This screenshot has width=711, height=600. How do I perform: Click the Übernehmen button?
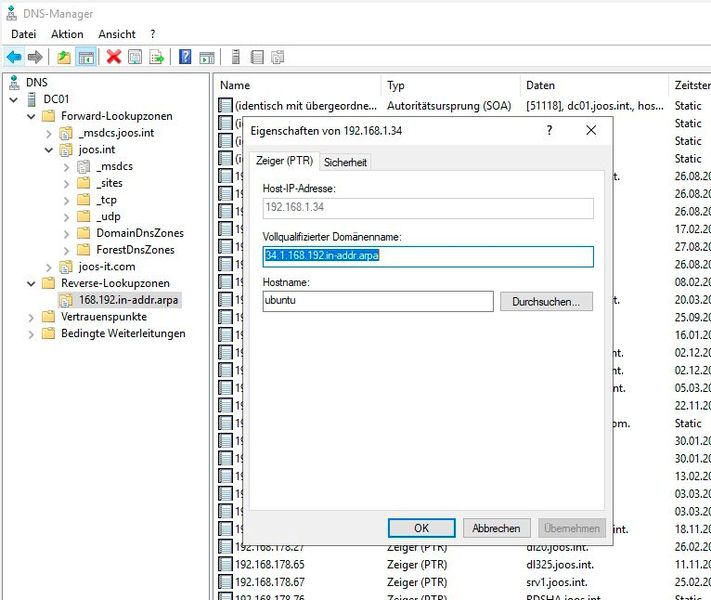[572, 528]
